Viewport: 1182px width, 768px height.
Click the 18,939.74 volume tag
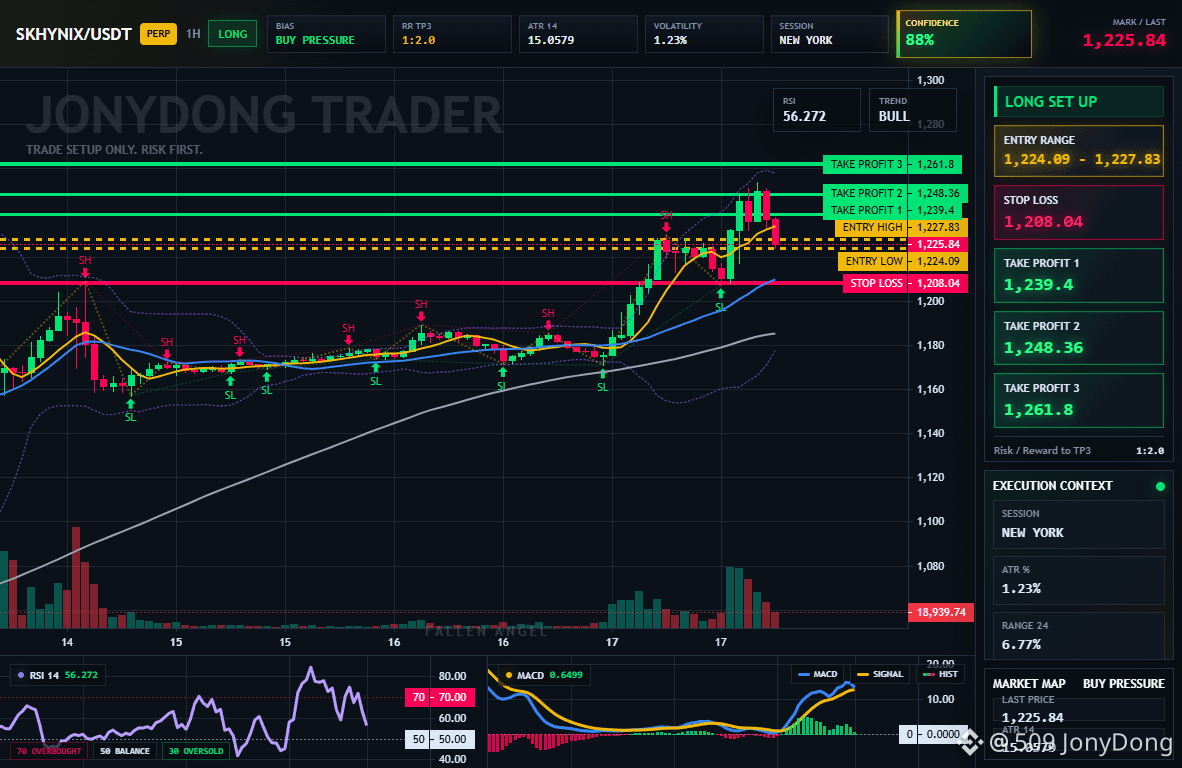[941, 612]
